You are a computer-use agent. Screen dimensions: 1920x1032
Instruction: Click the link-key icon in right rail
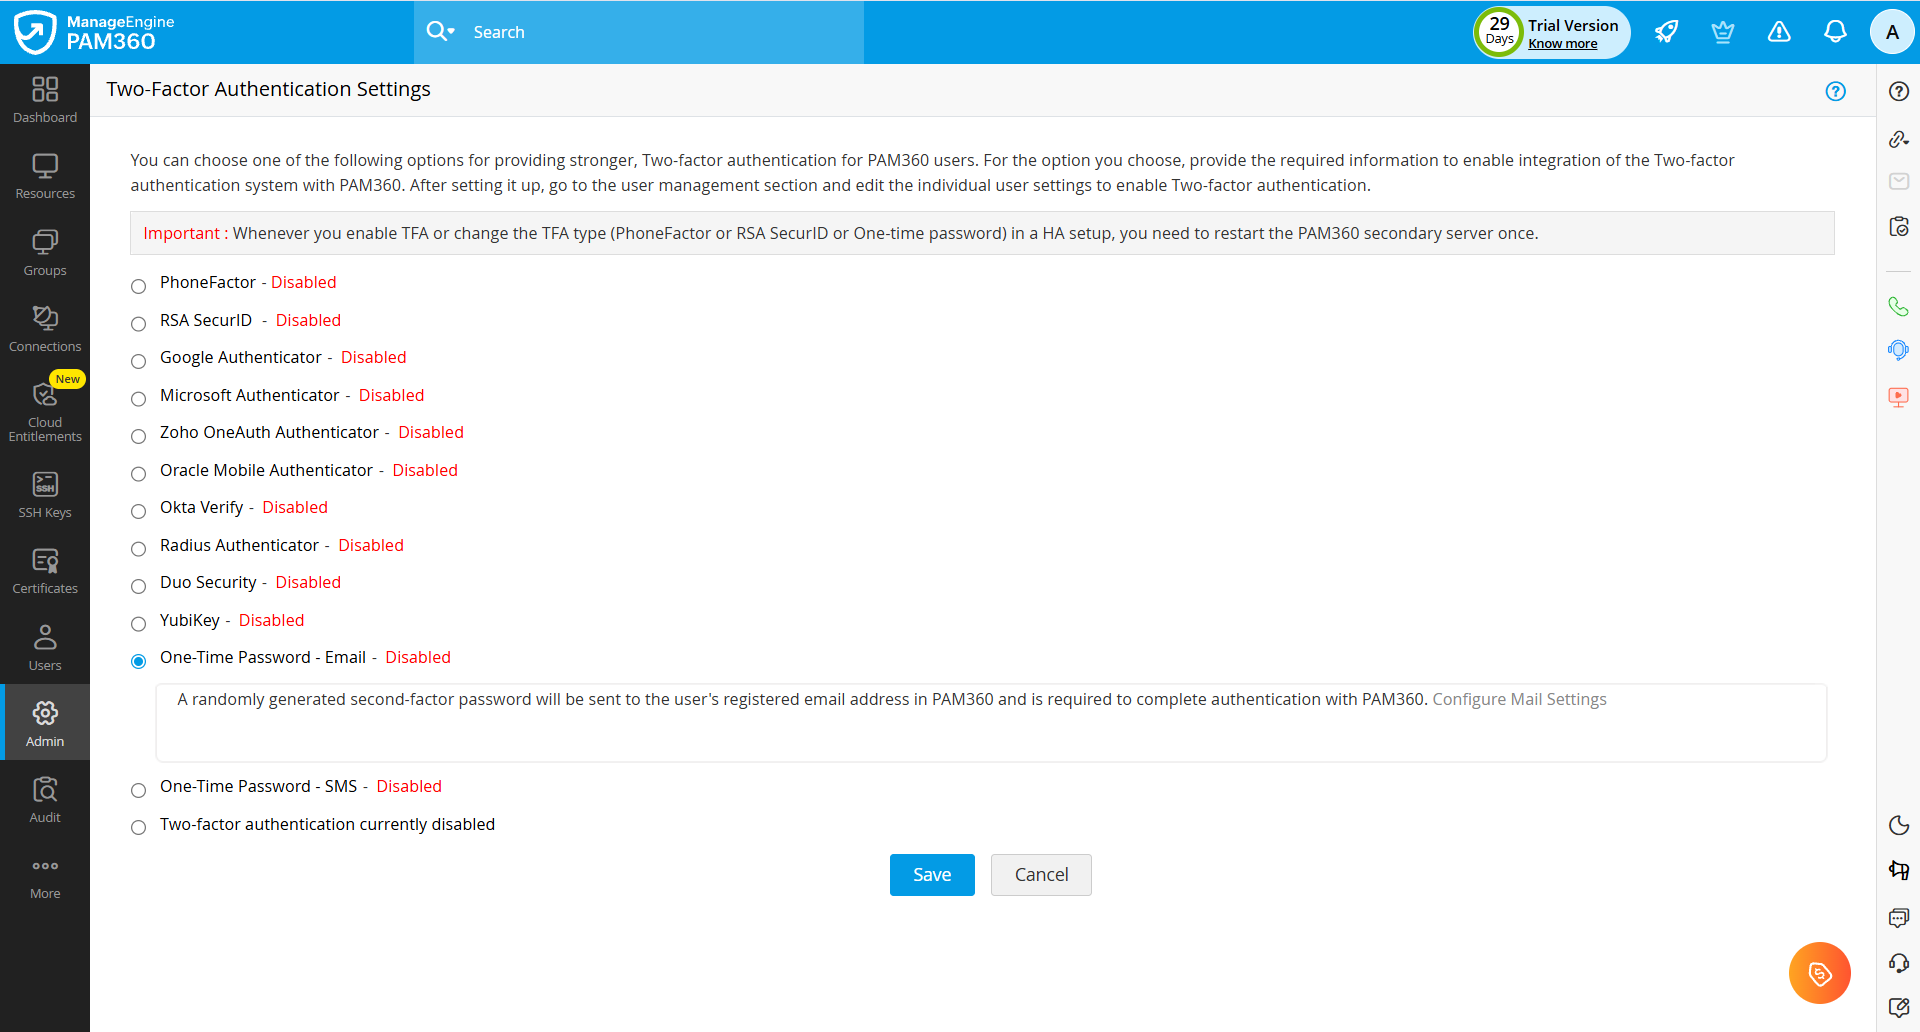1899,139
